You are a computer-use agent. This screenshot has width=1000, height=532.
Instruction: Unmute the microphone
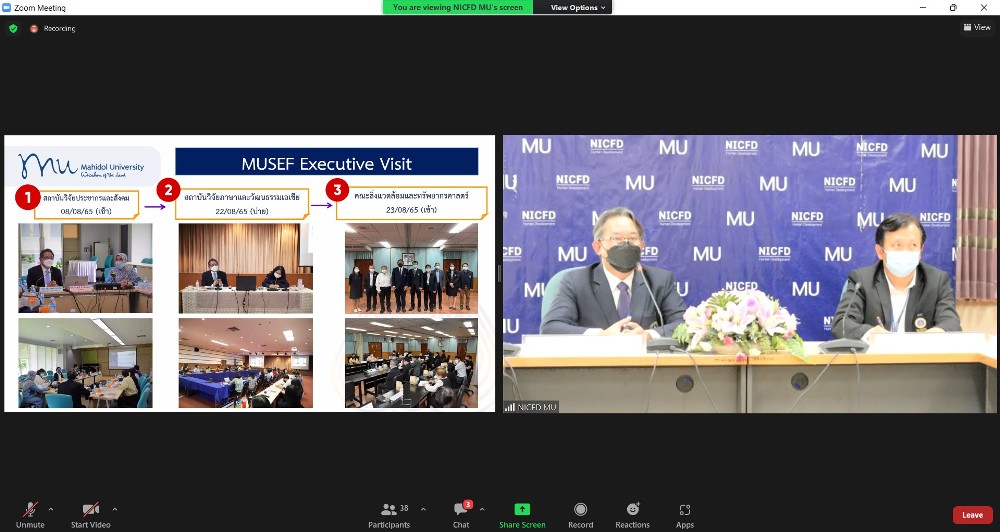pos(30,515)
